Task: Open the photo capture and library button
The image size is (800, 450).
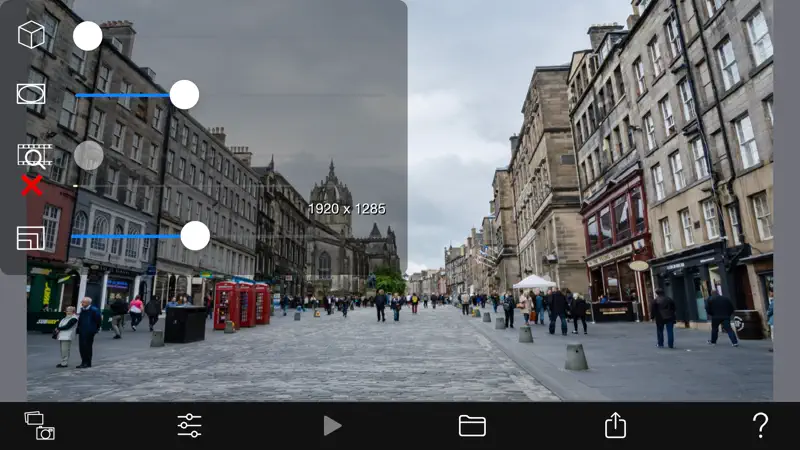Action: 40,426
